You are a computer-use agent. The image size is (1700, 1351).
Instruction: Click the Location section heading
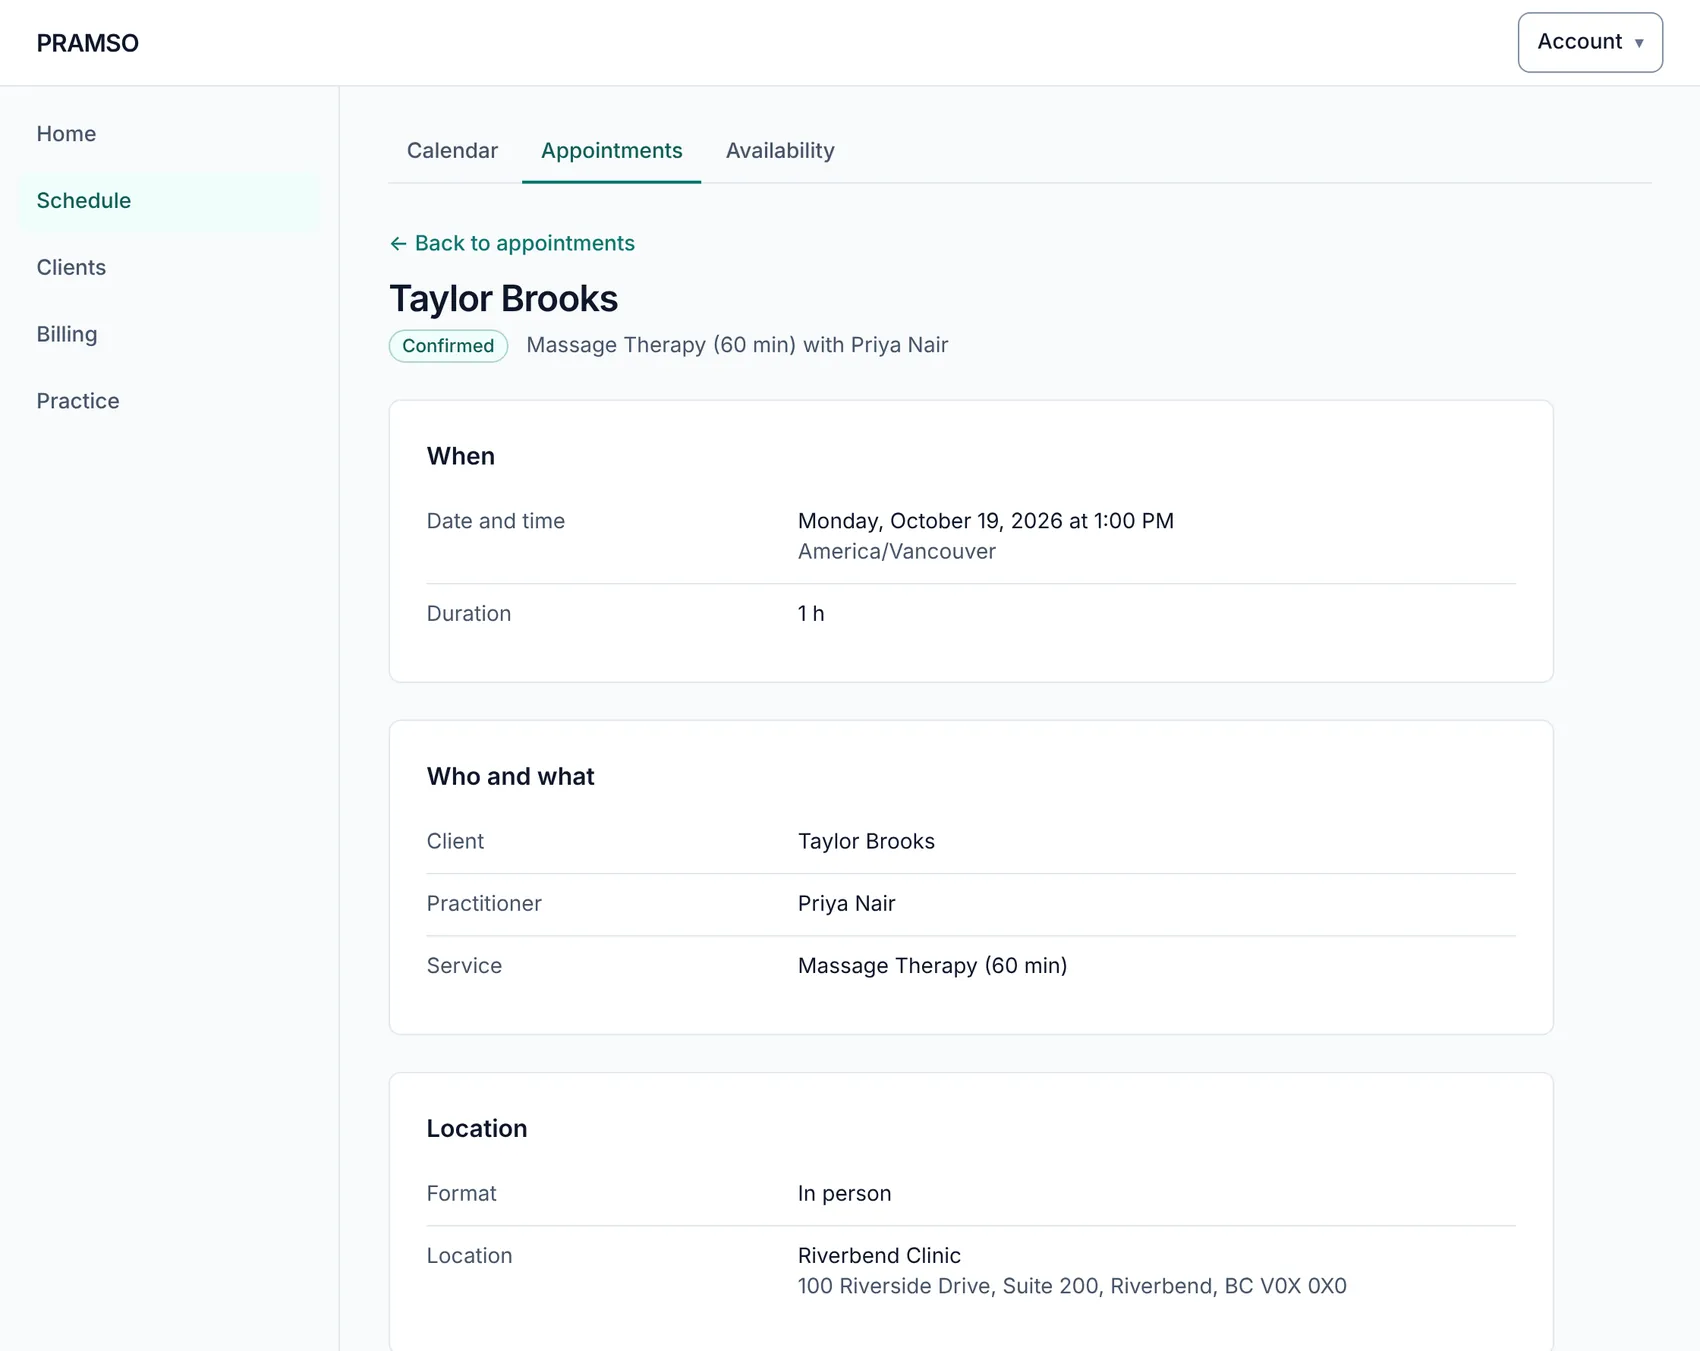[477, 1128]
